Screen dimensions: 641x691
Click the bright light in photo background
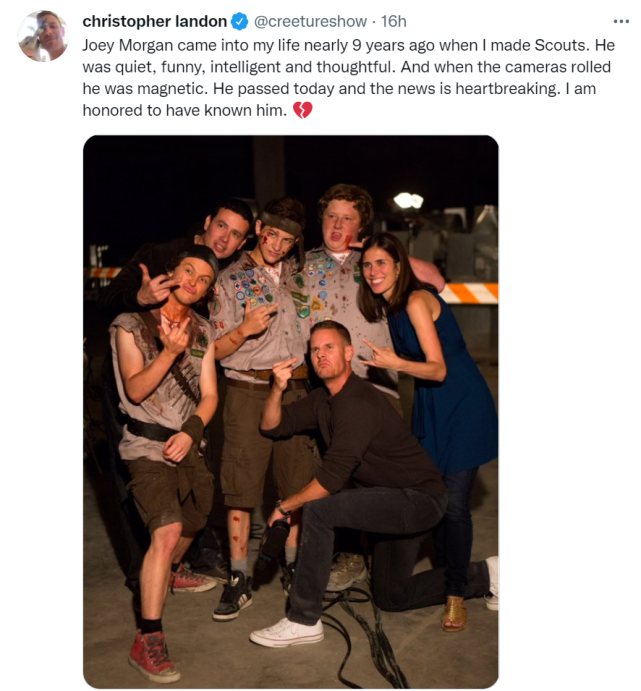click(x=408, y=200)
